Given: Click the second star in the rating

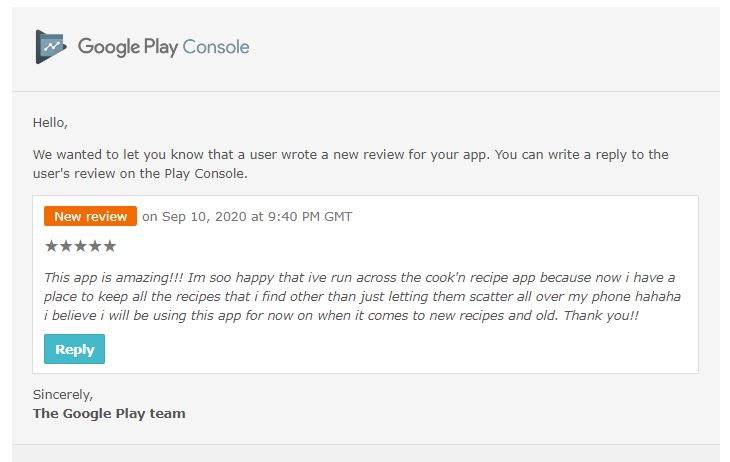Looking at the screenshot, I should click(66, 246).
